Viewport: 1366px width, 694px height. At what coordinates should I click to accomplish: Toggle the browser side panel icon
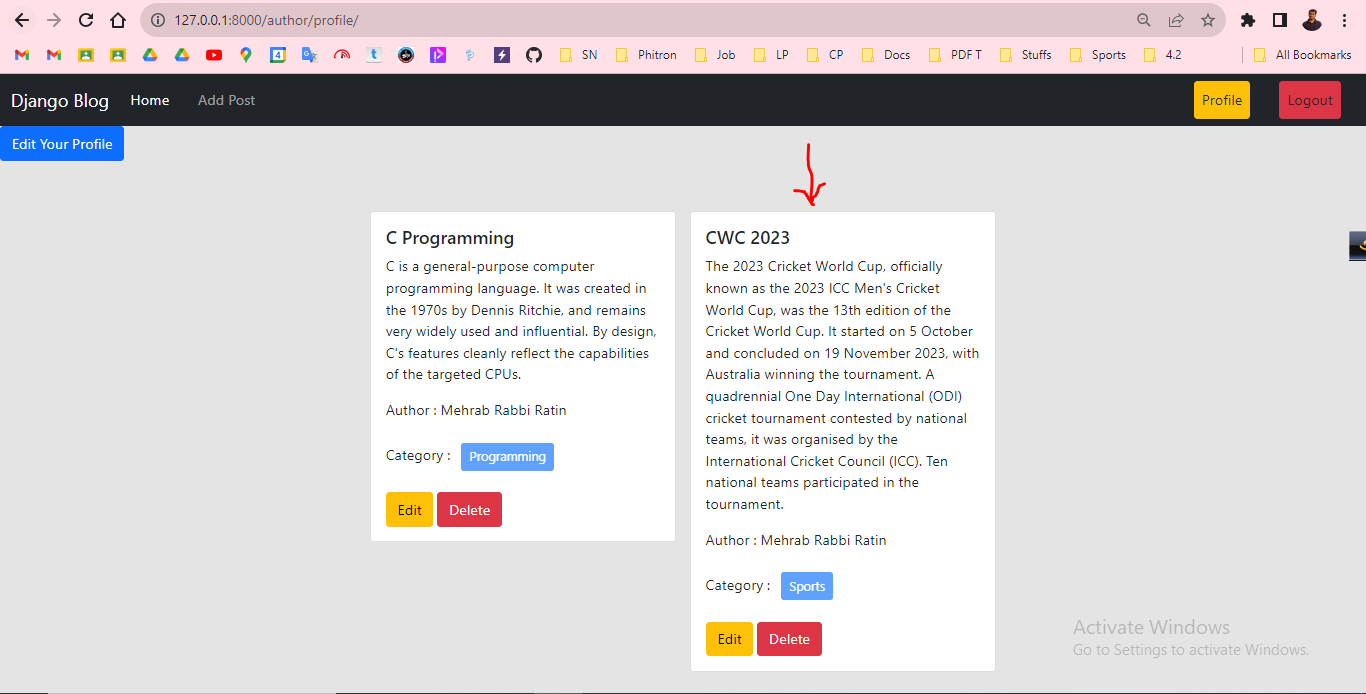pos(1279,20)
